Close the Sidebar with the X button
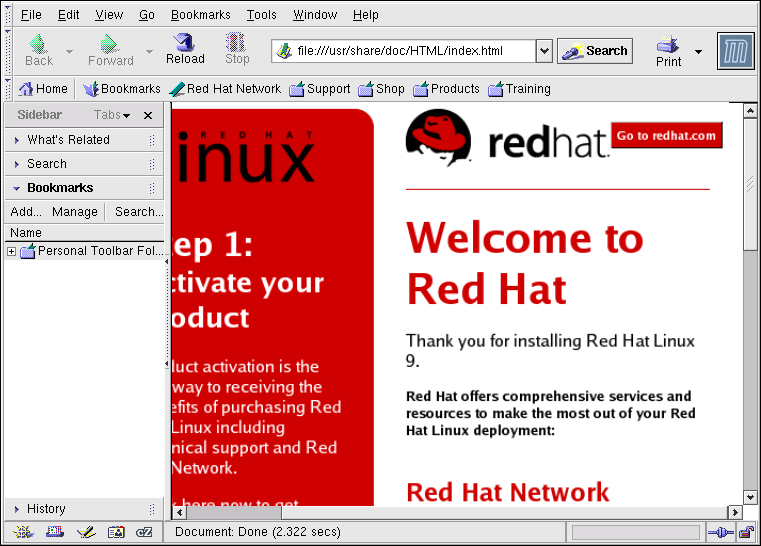 point(148,116)
